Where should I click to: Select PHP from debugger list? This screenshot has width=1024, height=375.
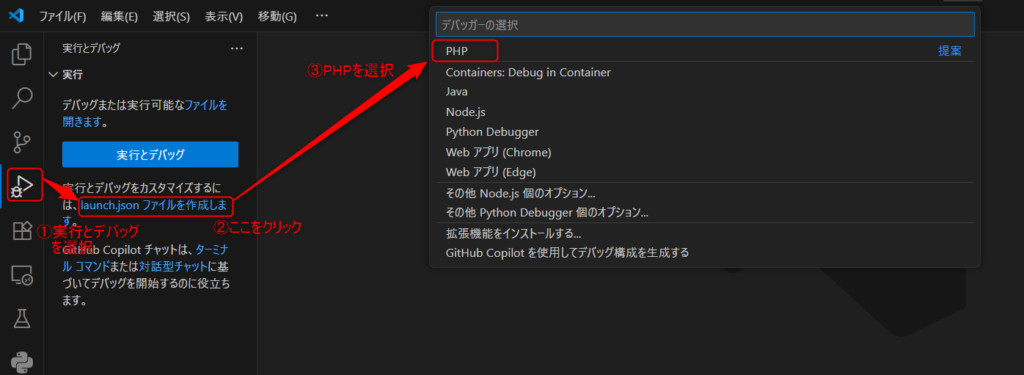[x=705, y=51]
